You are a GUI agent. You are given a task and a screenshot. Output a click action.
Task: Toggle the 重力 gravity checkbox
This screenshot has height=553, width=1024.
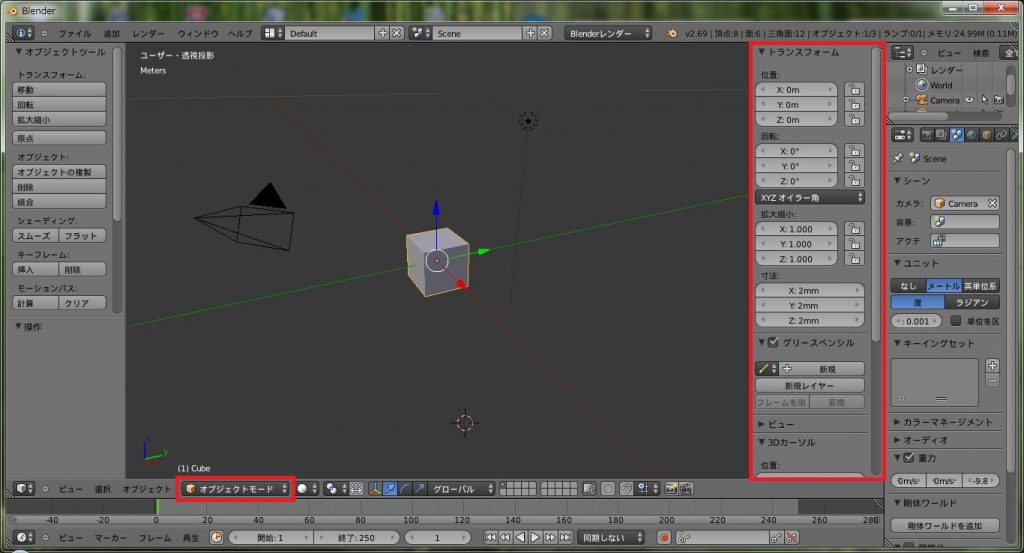[908, 458]
